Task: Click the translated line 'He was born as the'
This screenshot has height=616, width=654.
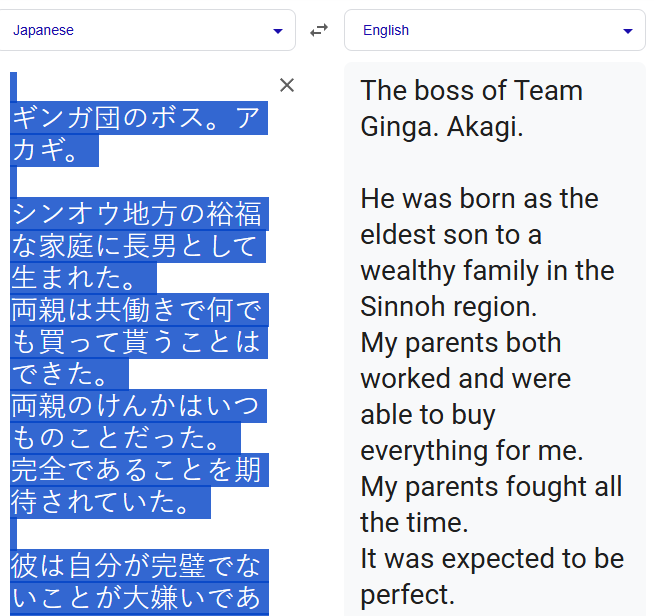Action: tap(480, 198)
